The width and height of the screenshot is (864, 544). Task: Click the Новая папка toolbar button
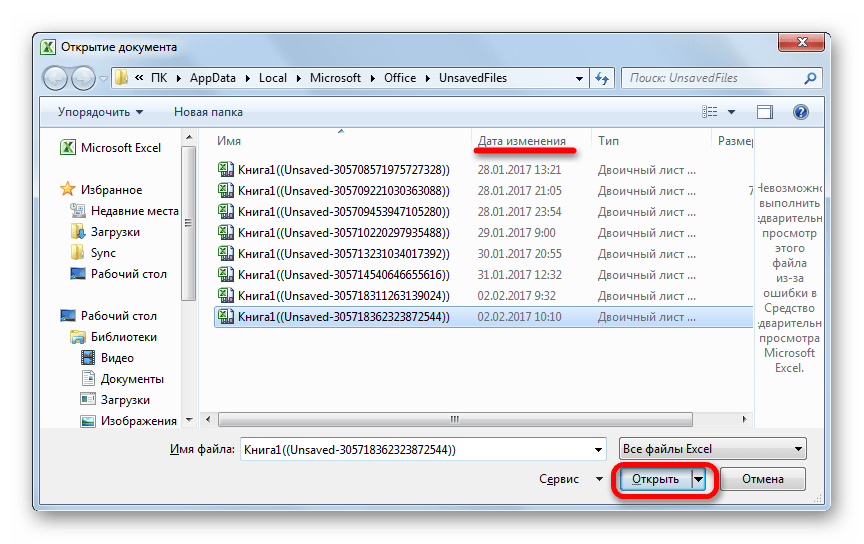click(x=208, y=112)
